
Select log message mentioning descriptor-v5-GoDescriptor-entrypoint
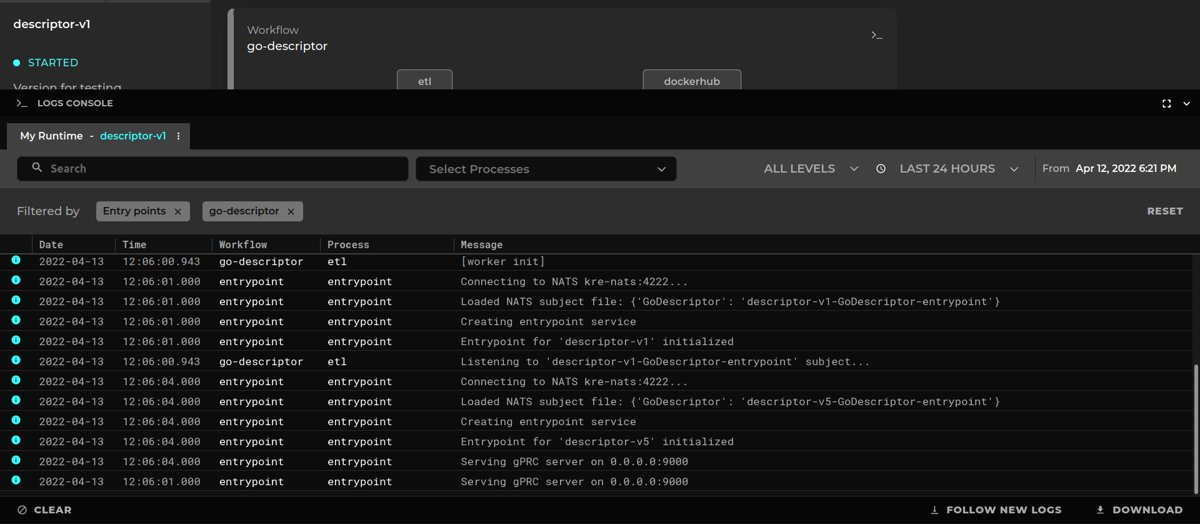730,402
